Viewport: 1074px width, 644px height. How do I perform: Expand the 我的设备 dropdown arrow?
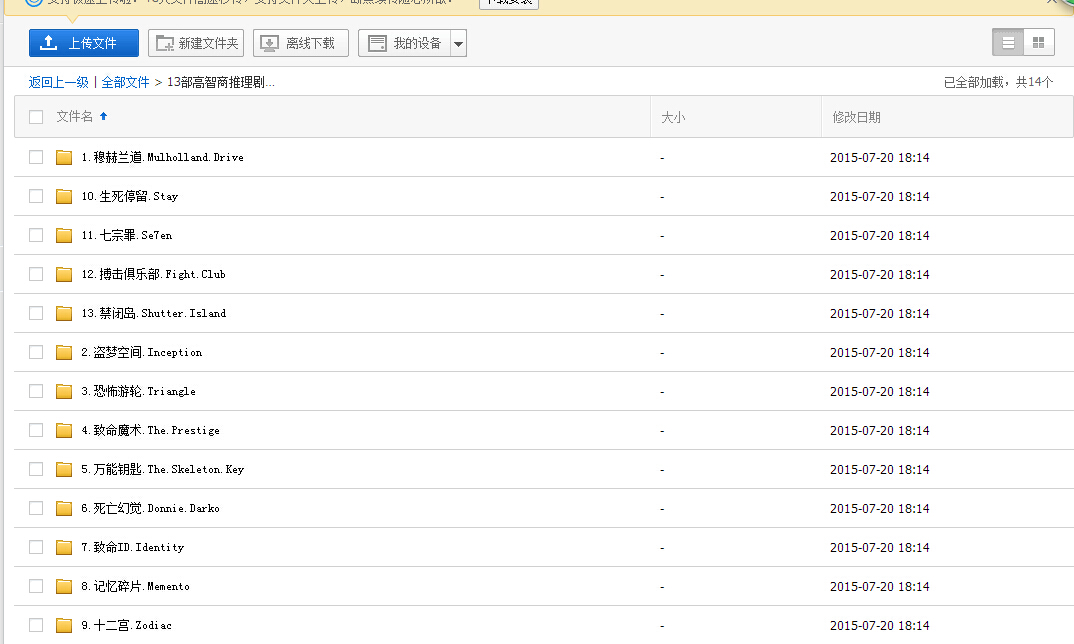click(x=458, y=43)
